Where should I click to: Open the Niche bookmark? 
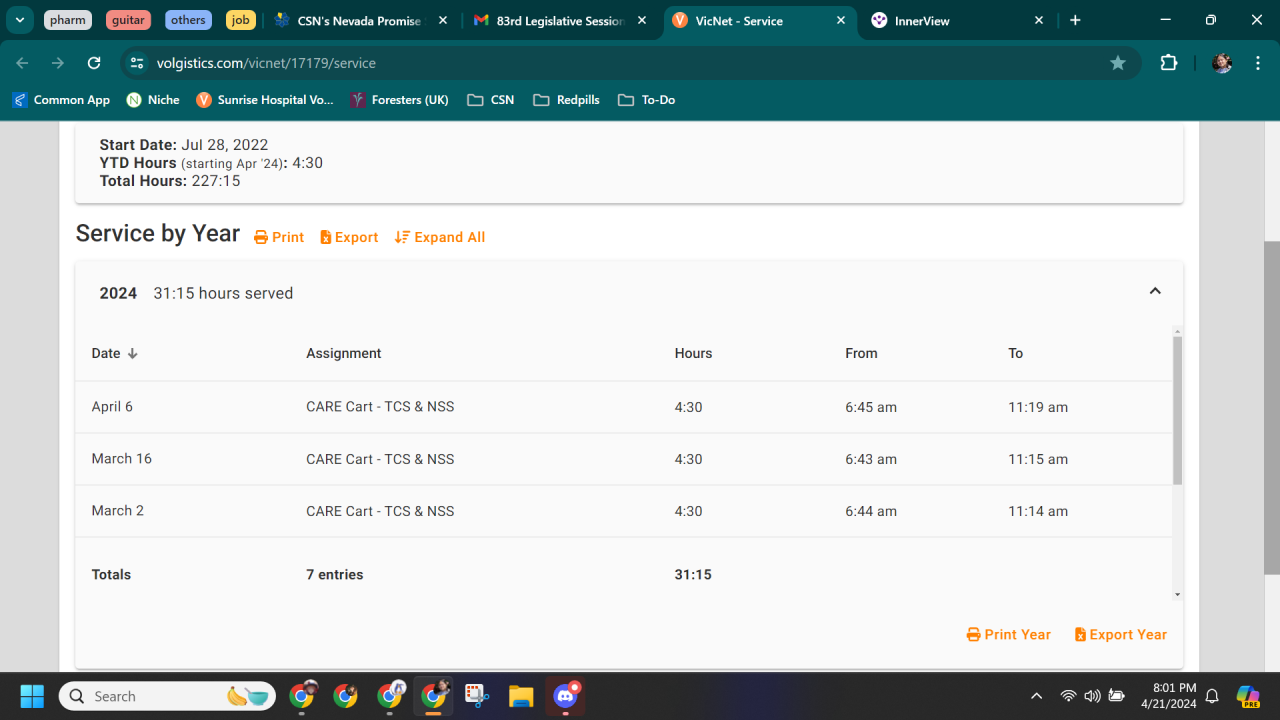(153, 100)
